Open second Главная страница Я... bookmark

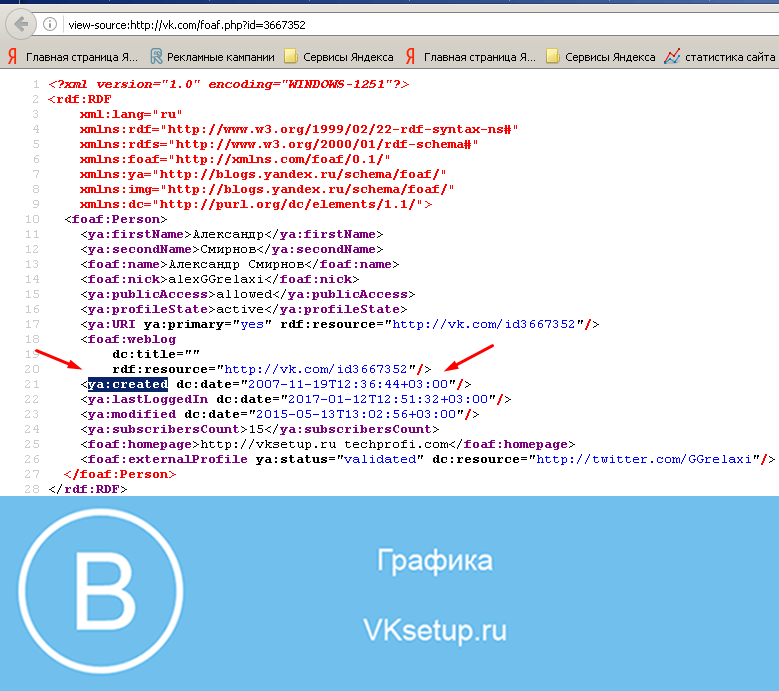point(470,57)
